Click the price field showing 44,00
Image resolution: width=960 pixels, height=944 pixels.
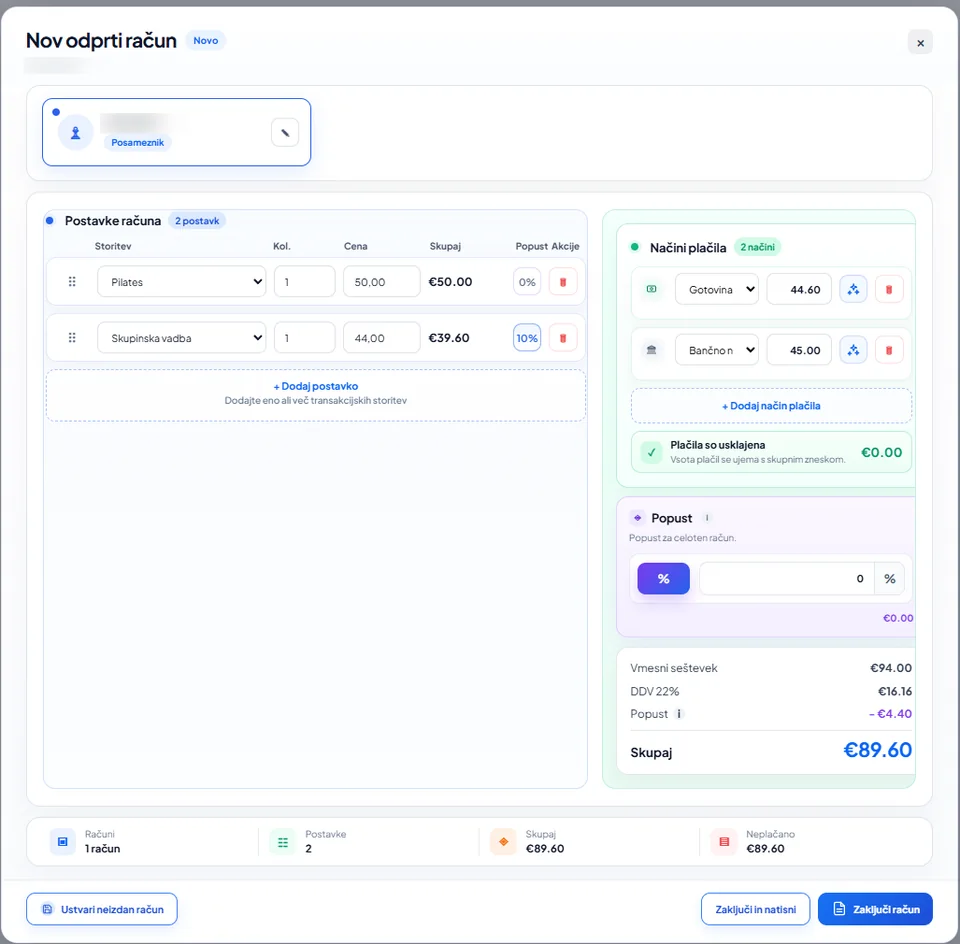click(x=382, y=338)
